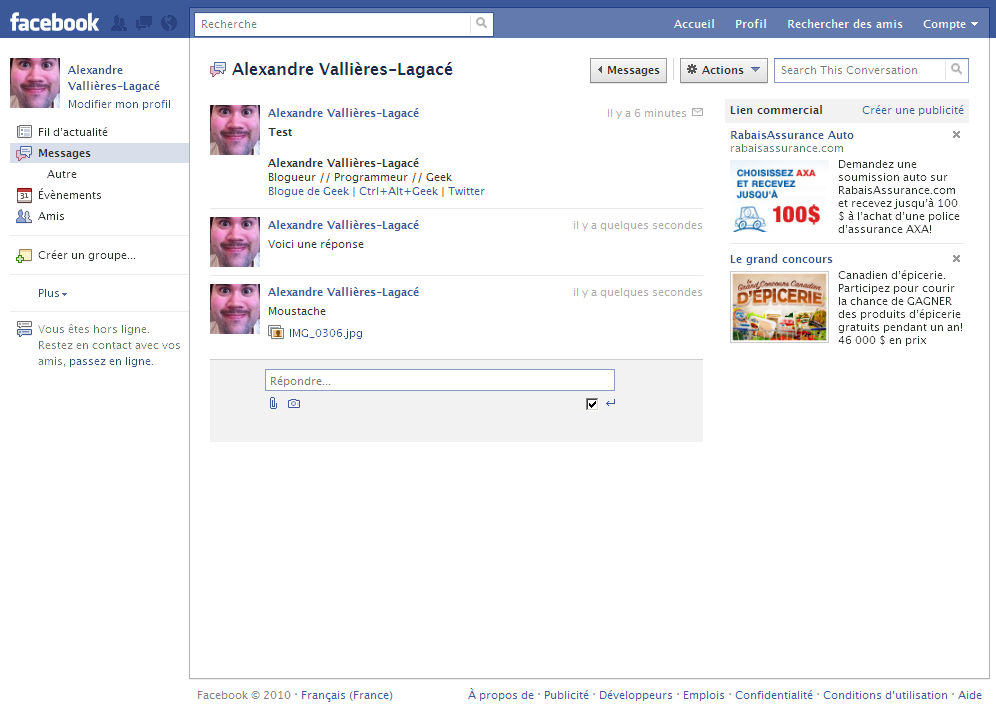Click the avatar on the Test message

pos(235,130)
